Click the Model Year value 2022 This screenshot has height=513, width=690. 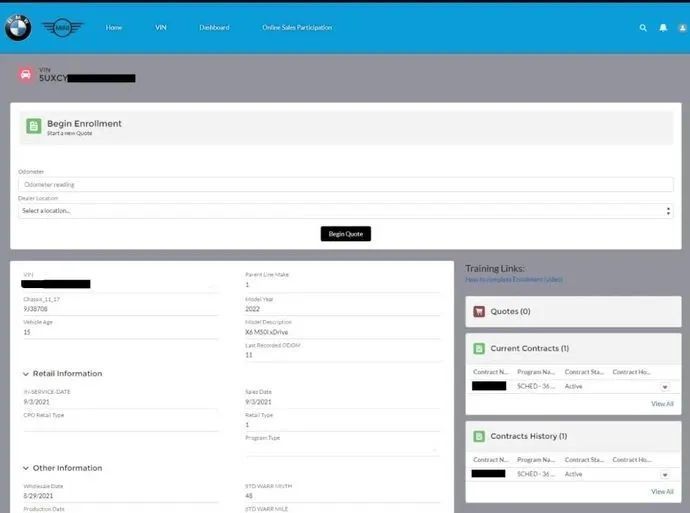pyautogui.click(x=252, y=309)
